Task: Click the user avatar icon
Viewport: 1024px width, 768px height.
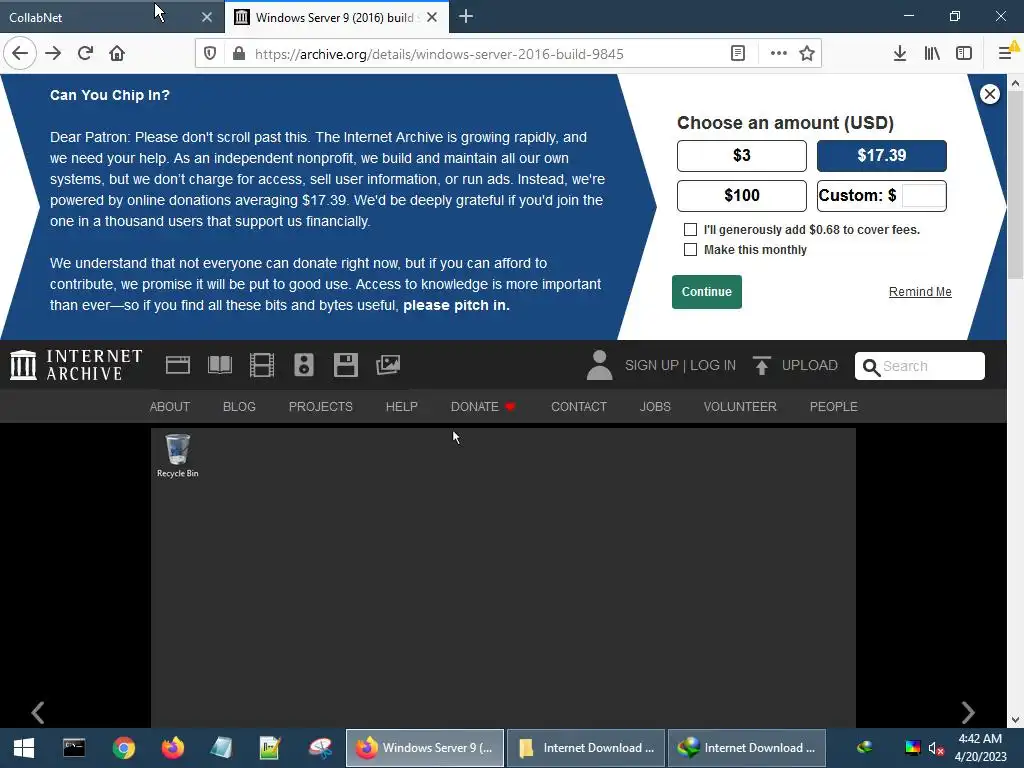Action: (600, 365)
